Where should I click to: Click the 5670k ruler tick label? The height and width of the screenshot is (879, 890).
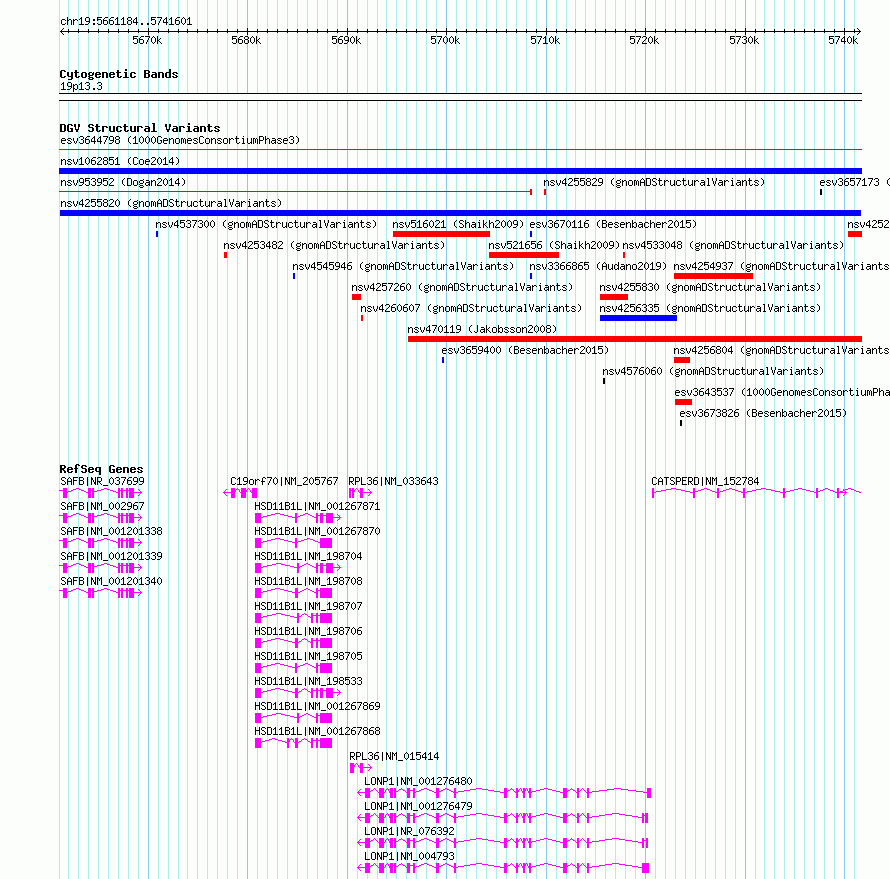pos(147,40)
